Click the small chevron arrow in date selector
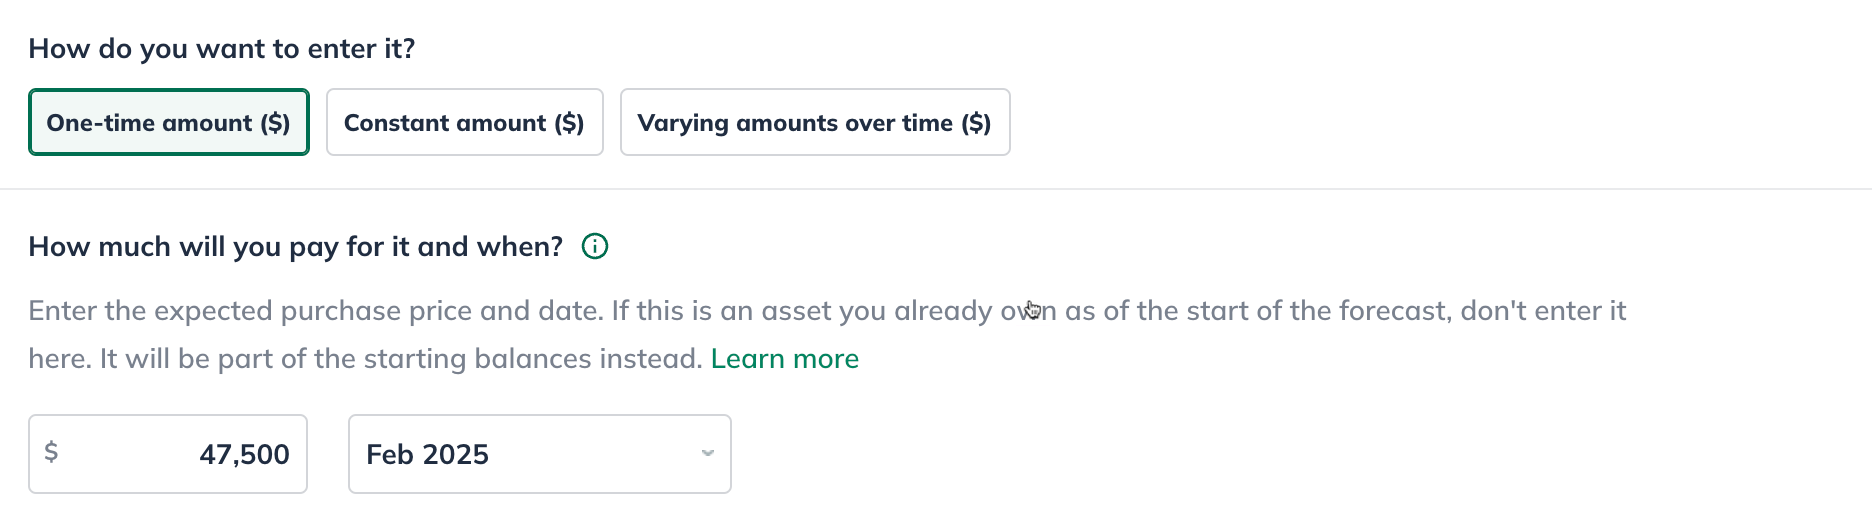Screen dimensions: 1872x524 coord(708,453)
